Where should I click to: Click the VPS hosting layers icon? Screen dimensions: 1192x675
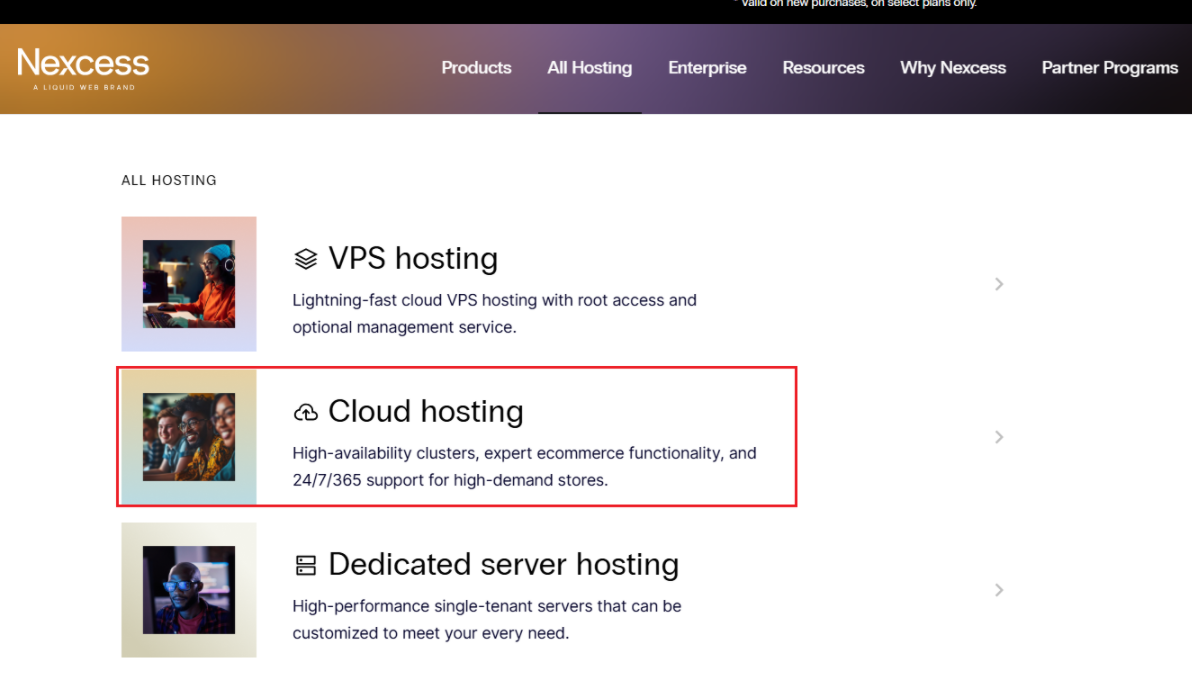tap(306, 259)
